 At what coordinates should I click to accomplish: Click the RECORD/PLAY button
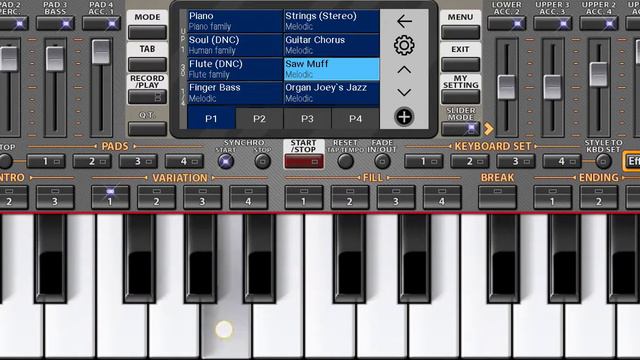[147, 97]
